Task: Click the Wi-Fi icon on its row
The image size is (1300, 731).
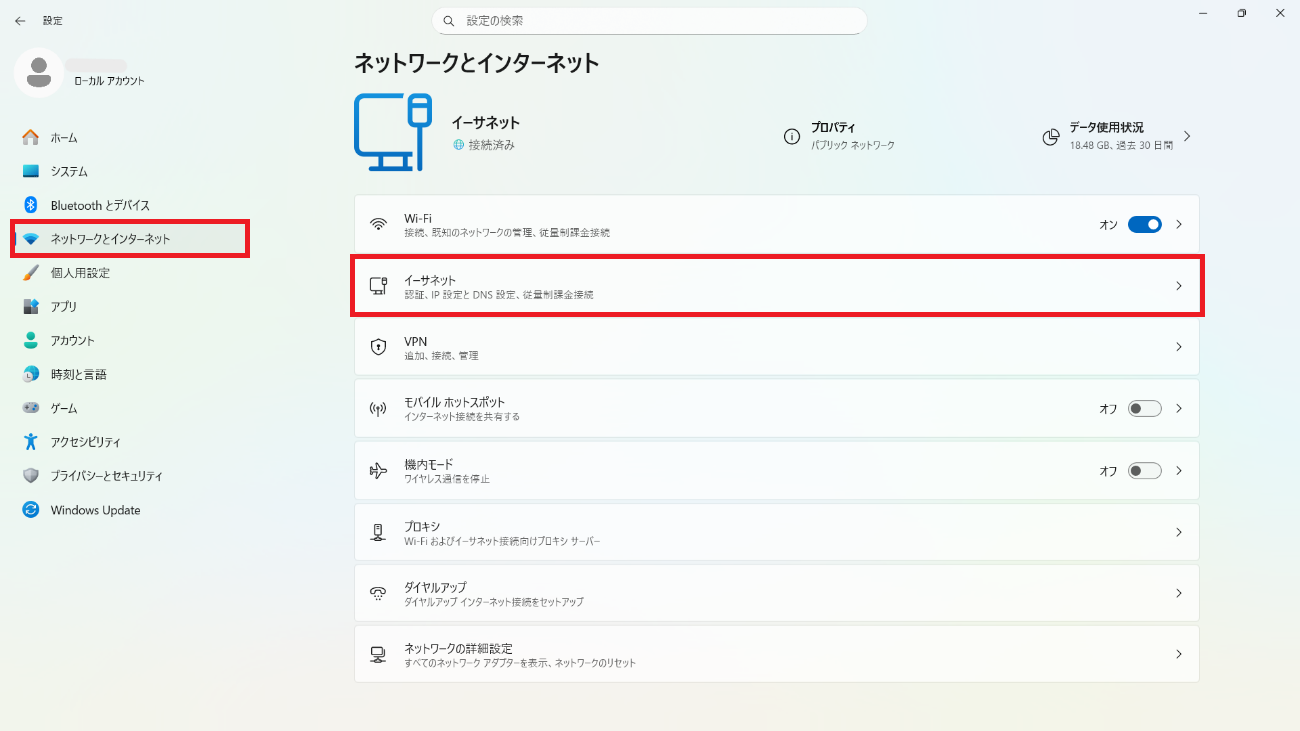Action: pos(380,223)
